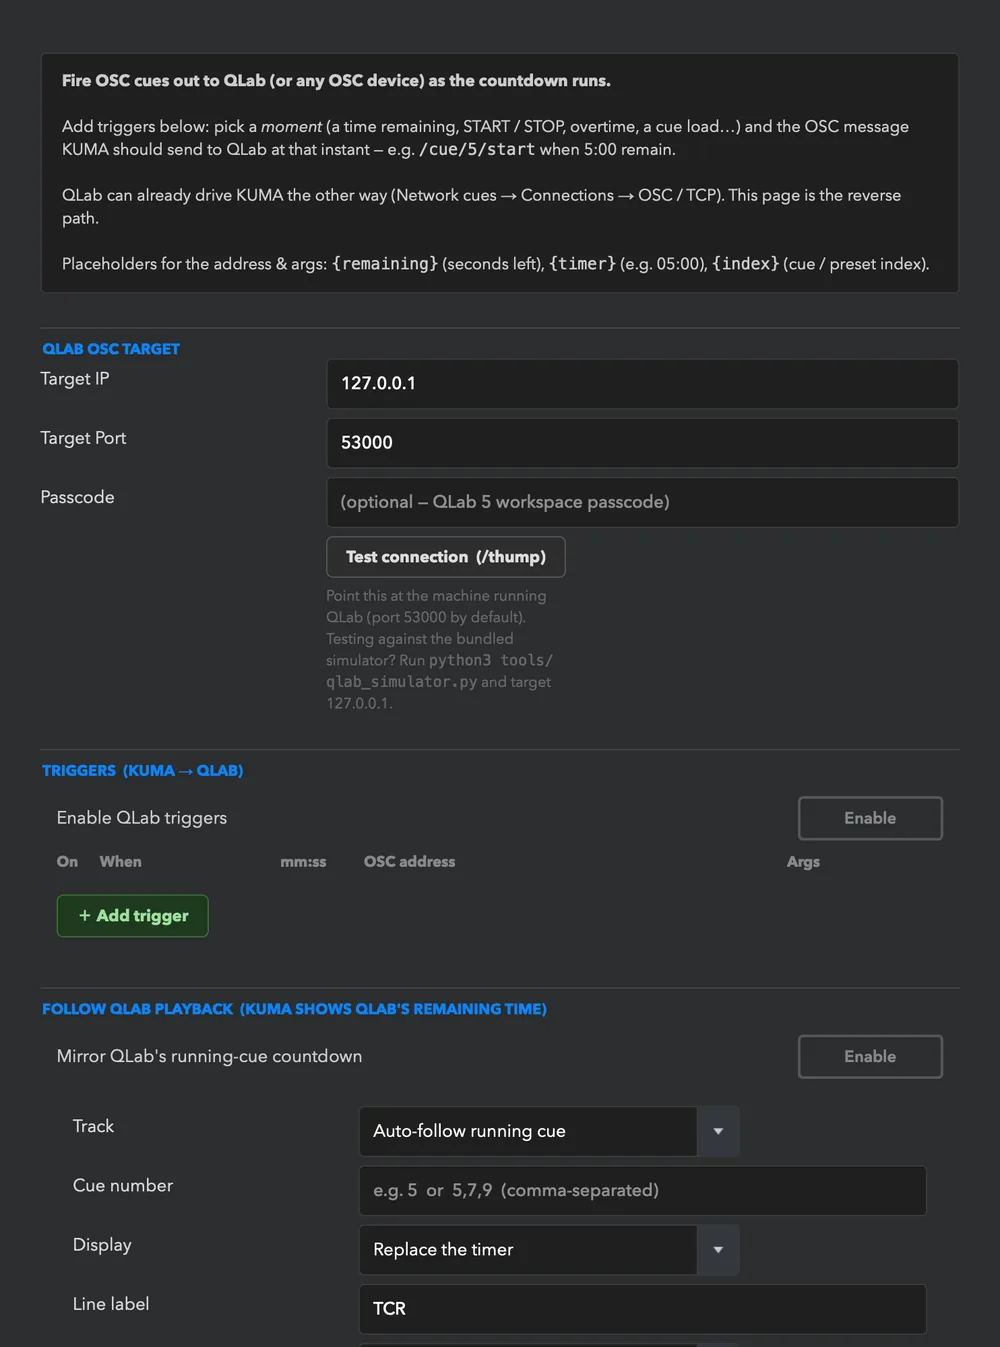Click the '{timer}' placeholder text

(582, 264)
